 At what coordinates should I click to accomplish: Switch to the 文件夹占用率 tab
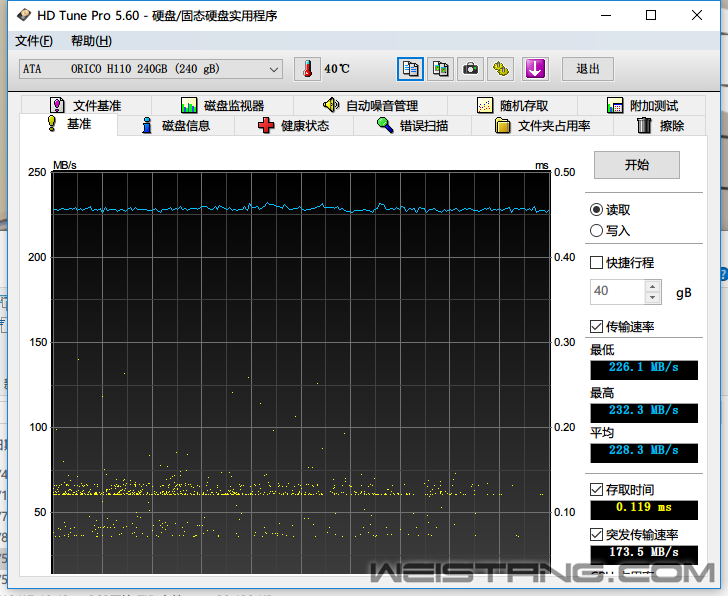click(542, 125)
